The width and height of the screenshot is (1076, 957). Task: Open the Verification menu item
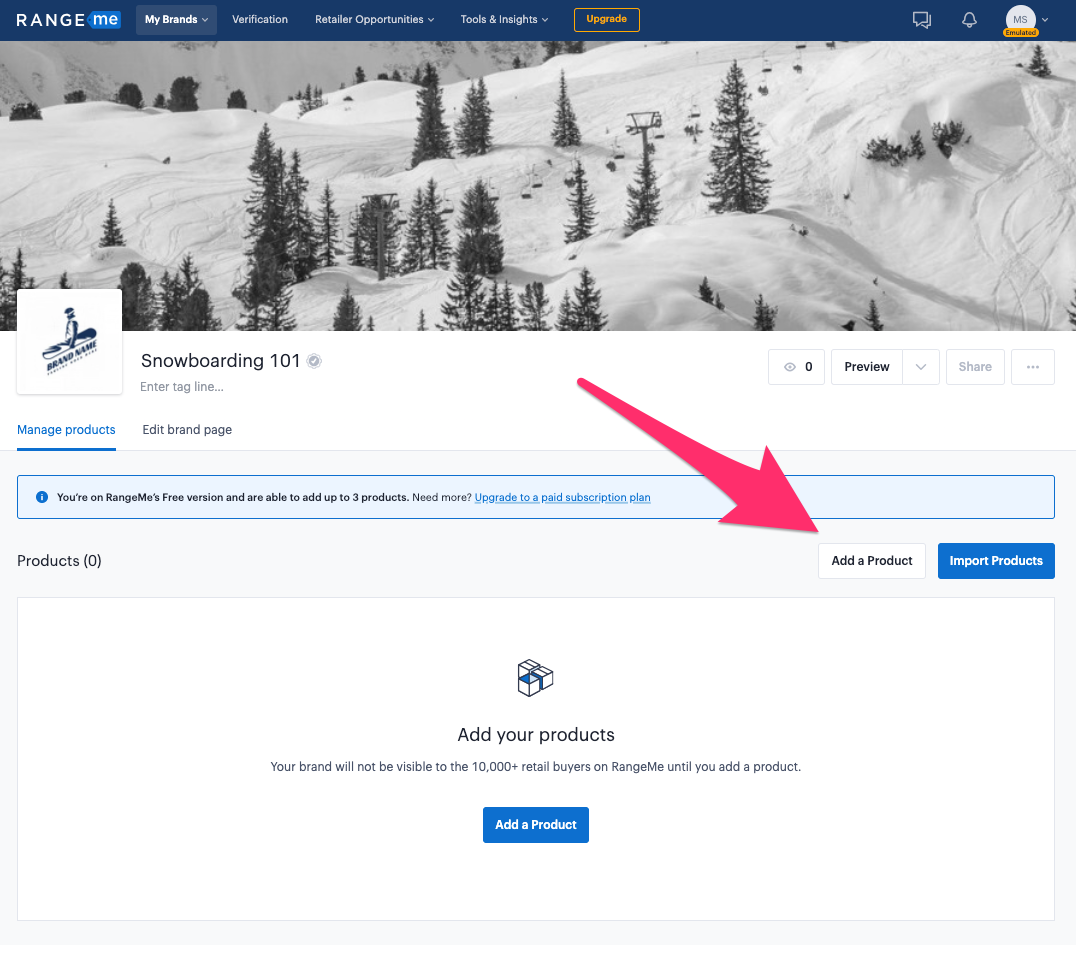pyautogui.click(x=259, y=19)
